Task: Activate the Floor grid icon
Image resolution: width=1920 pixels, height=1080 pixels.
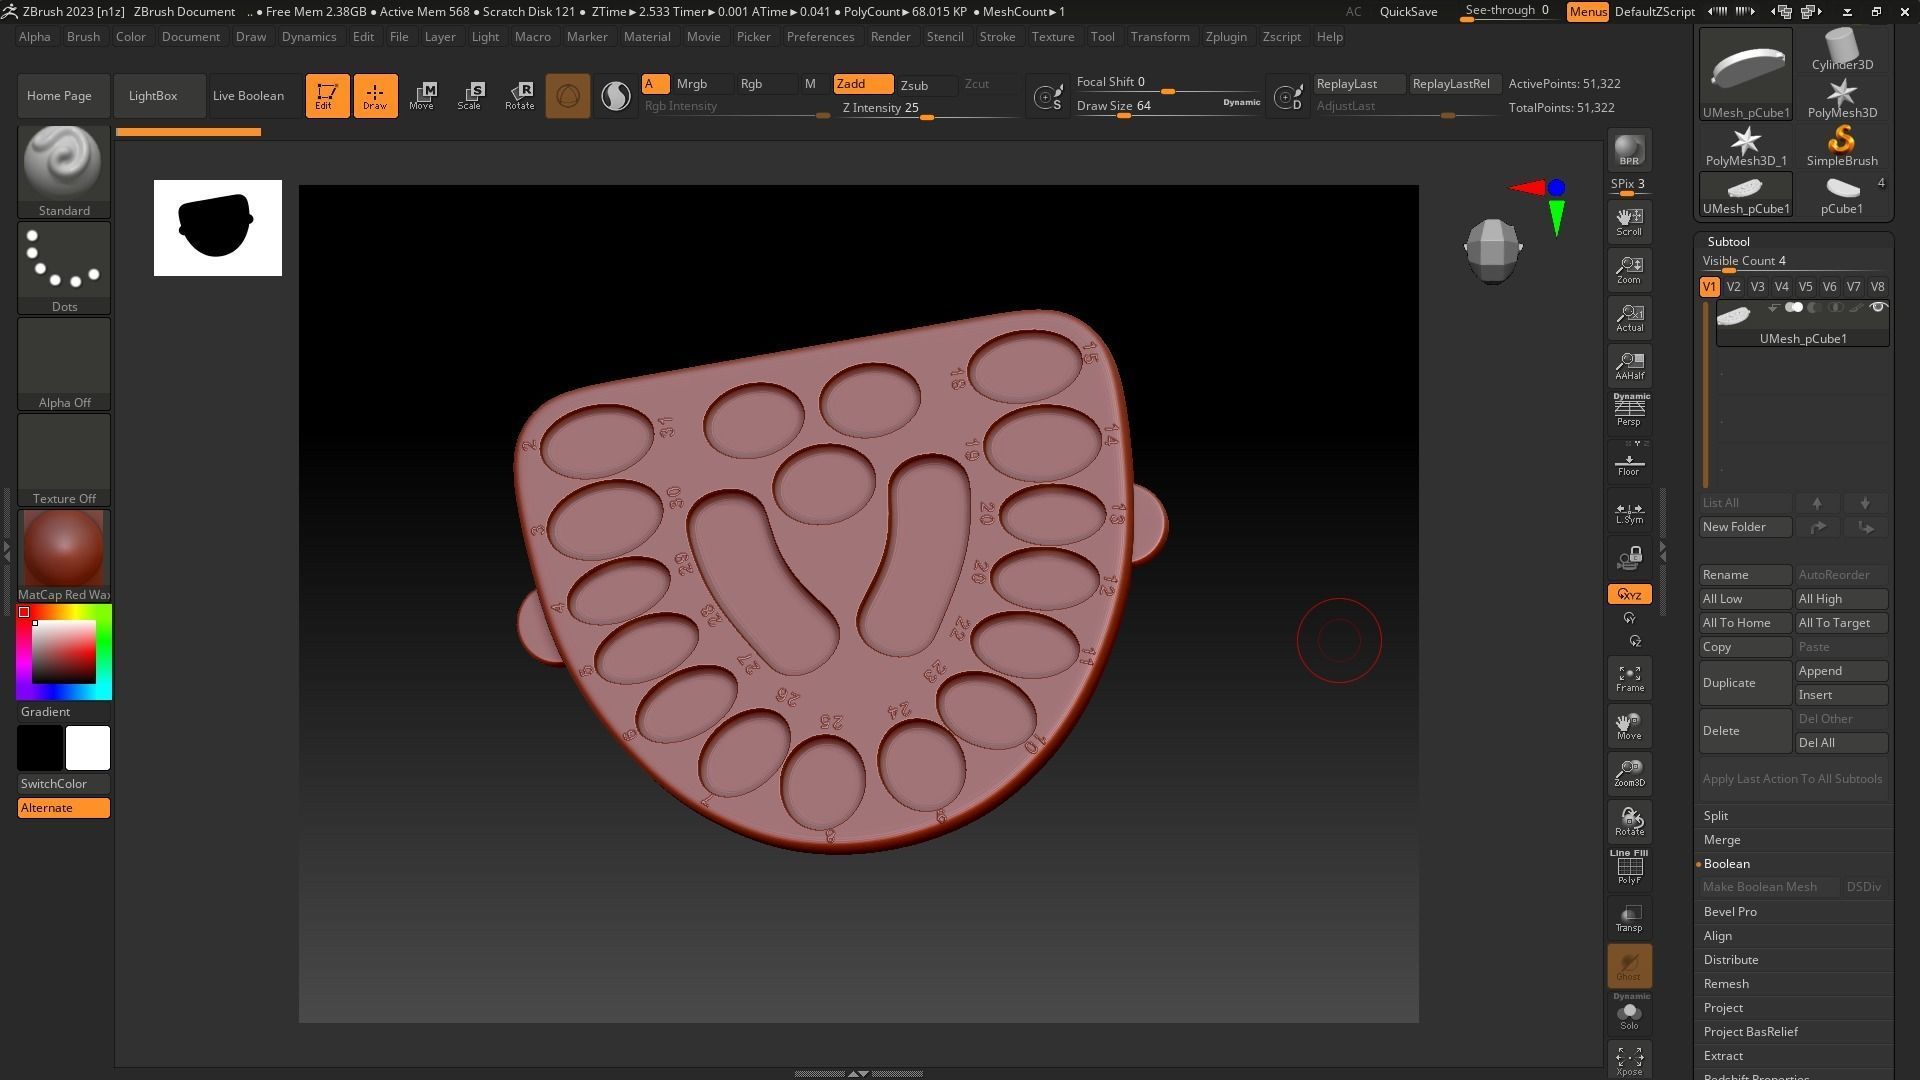Action: coord(1629,464)
